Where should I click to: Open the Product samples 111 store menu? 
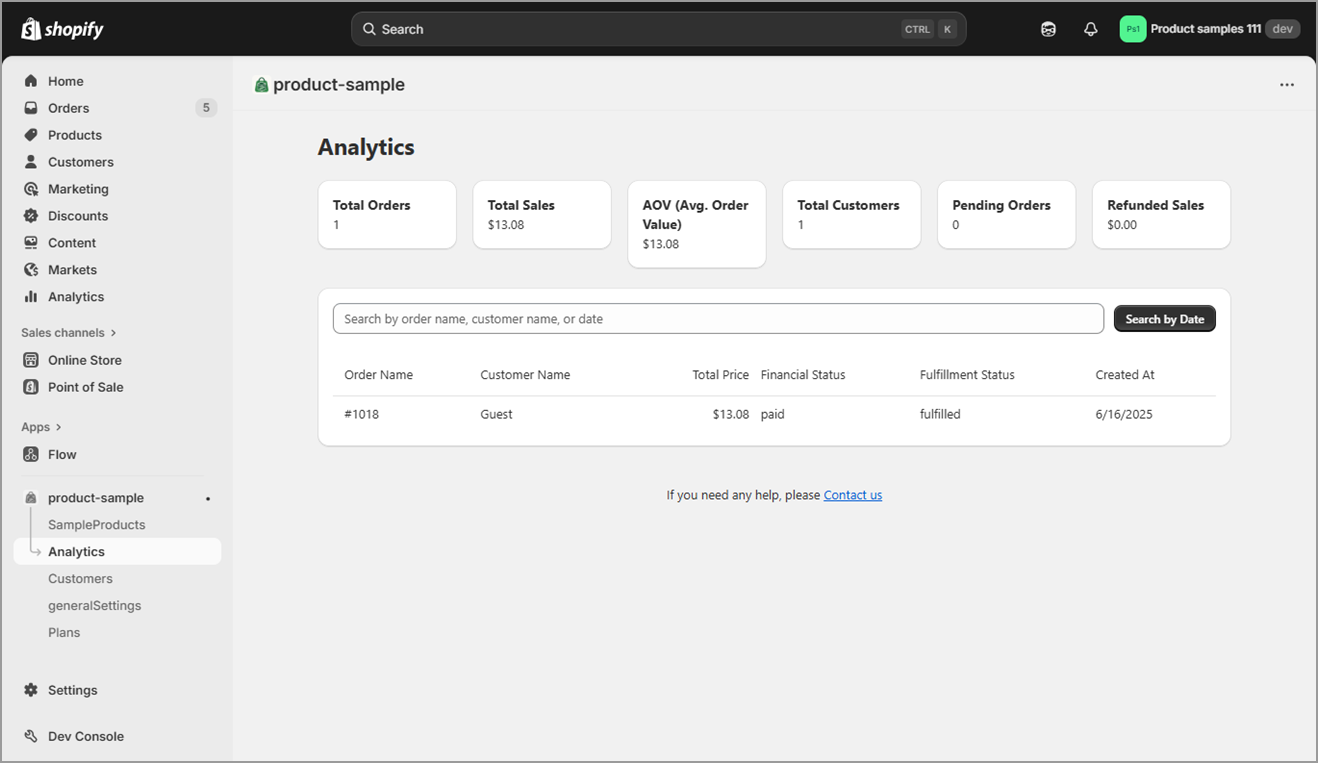1209,29
